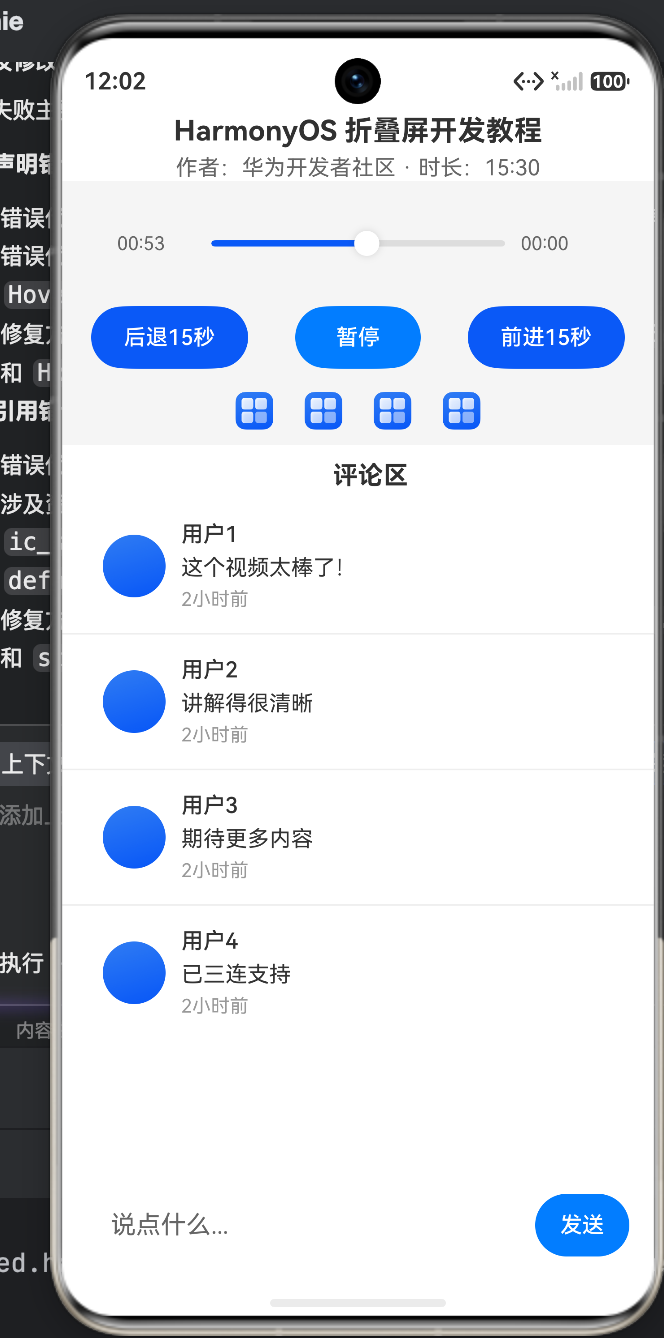Click the rightmost grid icon below playback buttons
This screenshot has width=664, height=1338.
[x=462, y=410]
